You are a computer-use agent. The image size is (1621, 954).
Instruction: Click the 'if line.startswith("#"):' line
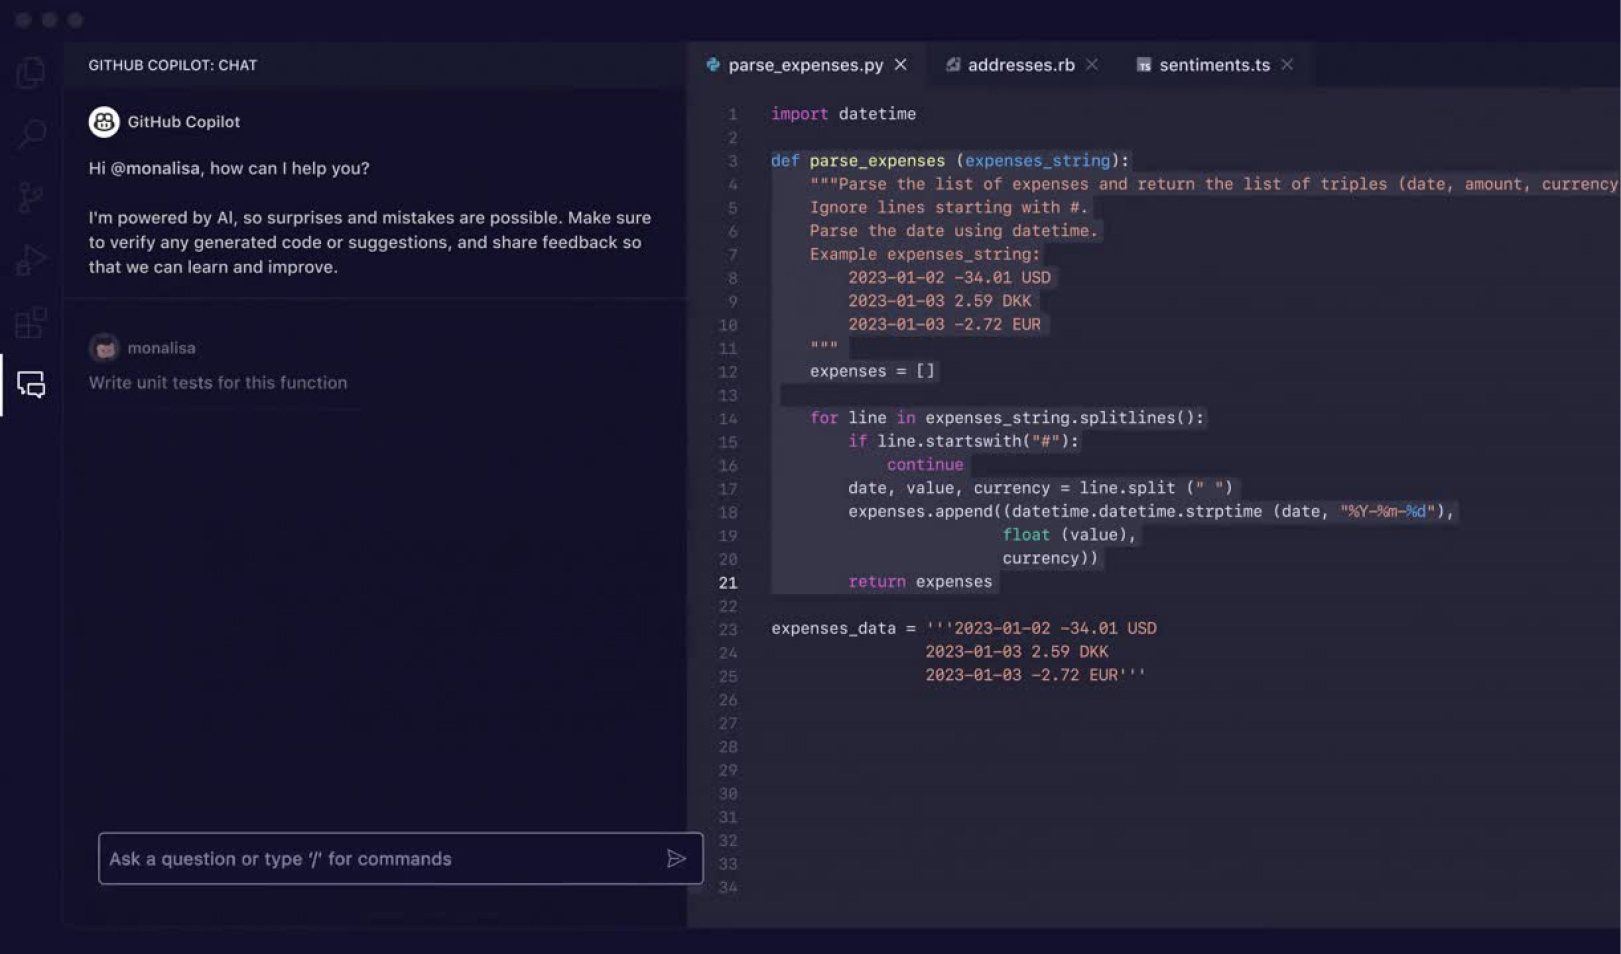tap(964, 441)
